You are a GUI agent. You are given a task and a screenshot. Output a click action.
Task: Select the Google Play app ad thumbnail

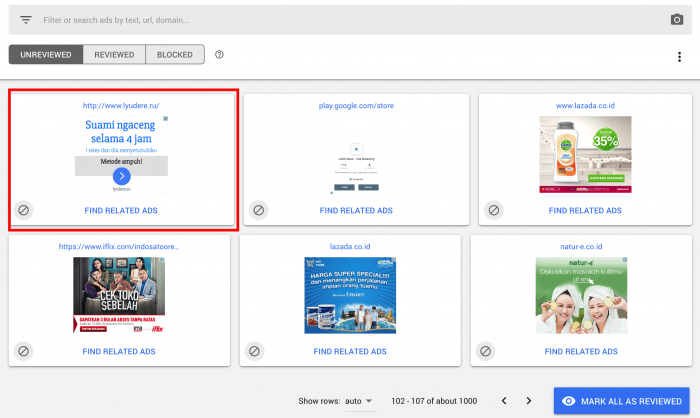(356, 168)
